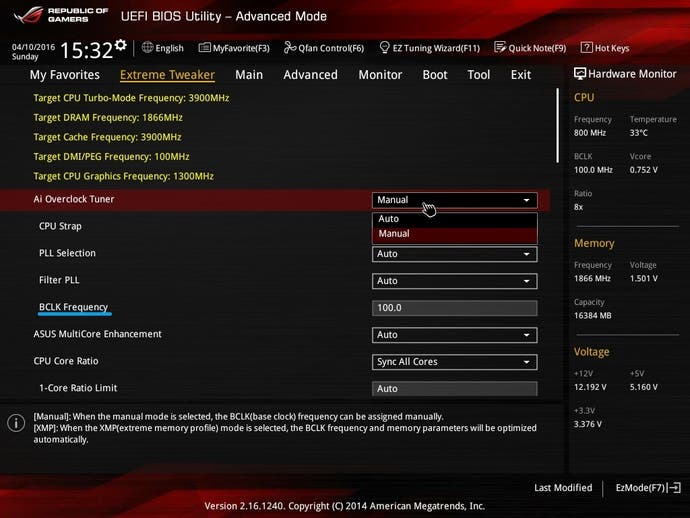Viewport: 690px width, 518px height.
Task: Click the CPU temperature 33°C value
Action: click(x=639, y=133)
